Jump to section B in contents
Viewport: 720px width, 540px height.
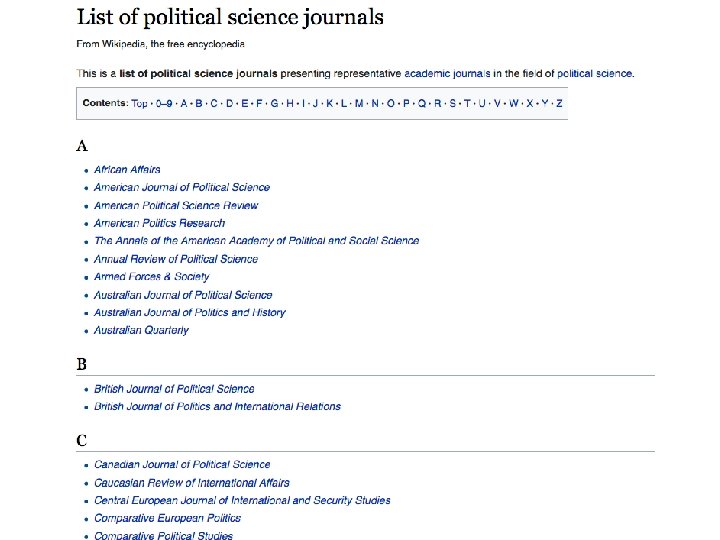pos(199,103)
